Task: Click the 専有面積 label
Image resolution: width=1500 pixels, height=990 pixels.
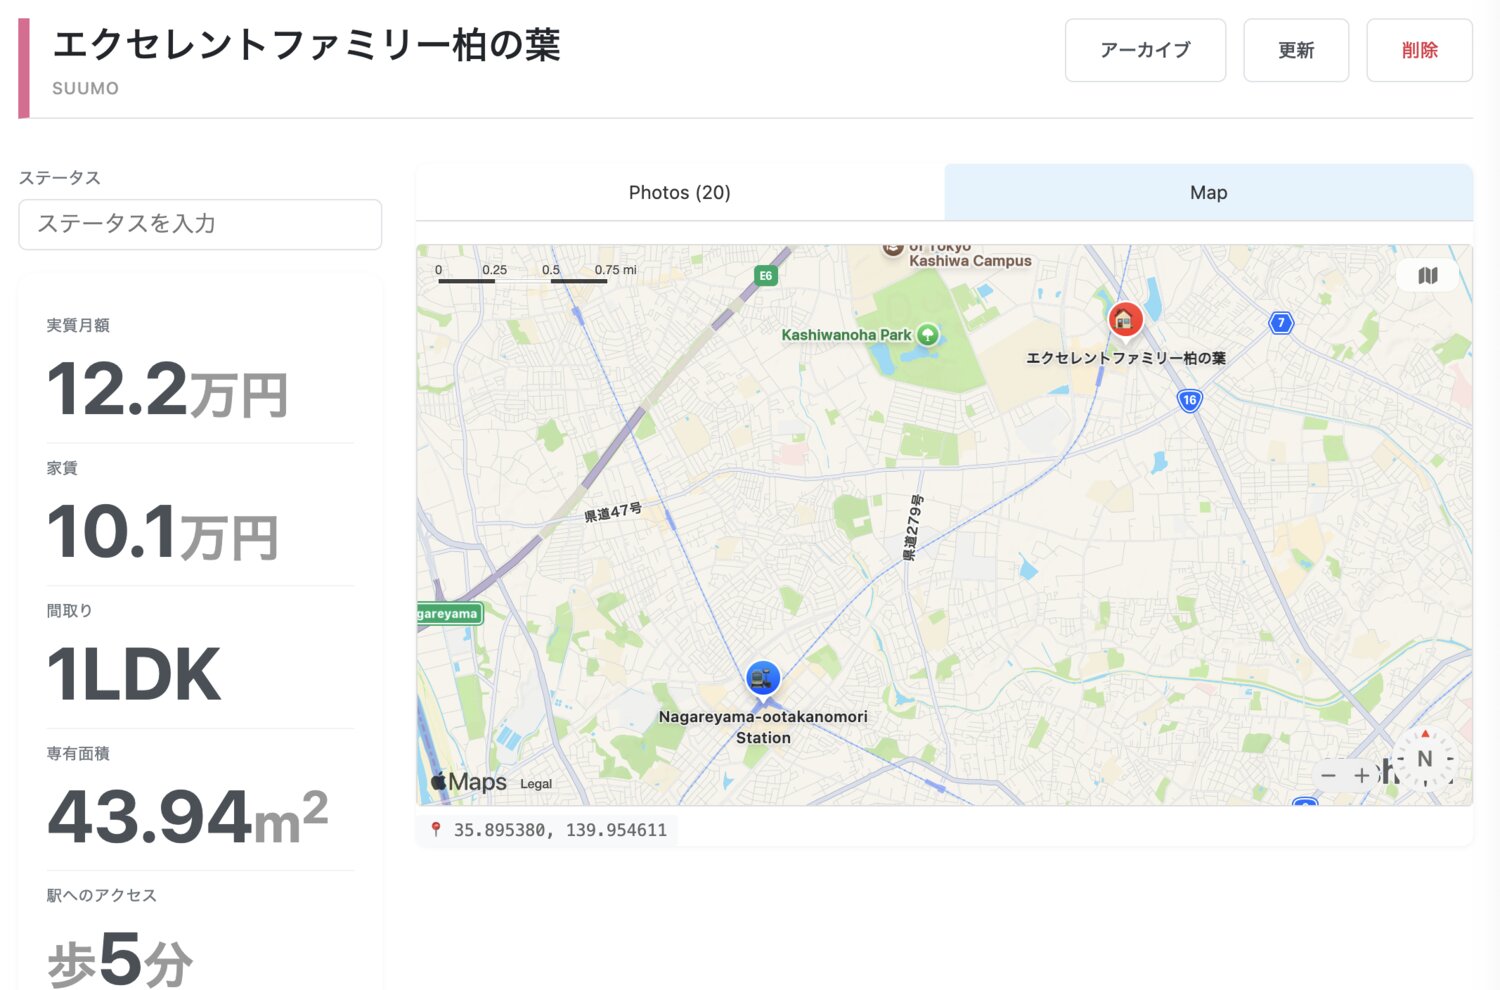Action: (x=78, y=753)
